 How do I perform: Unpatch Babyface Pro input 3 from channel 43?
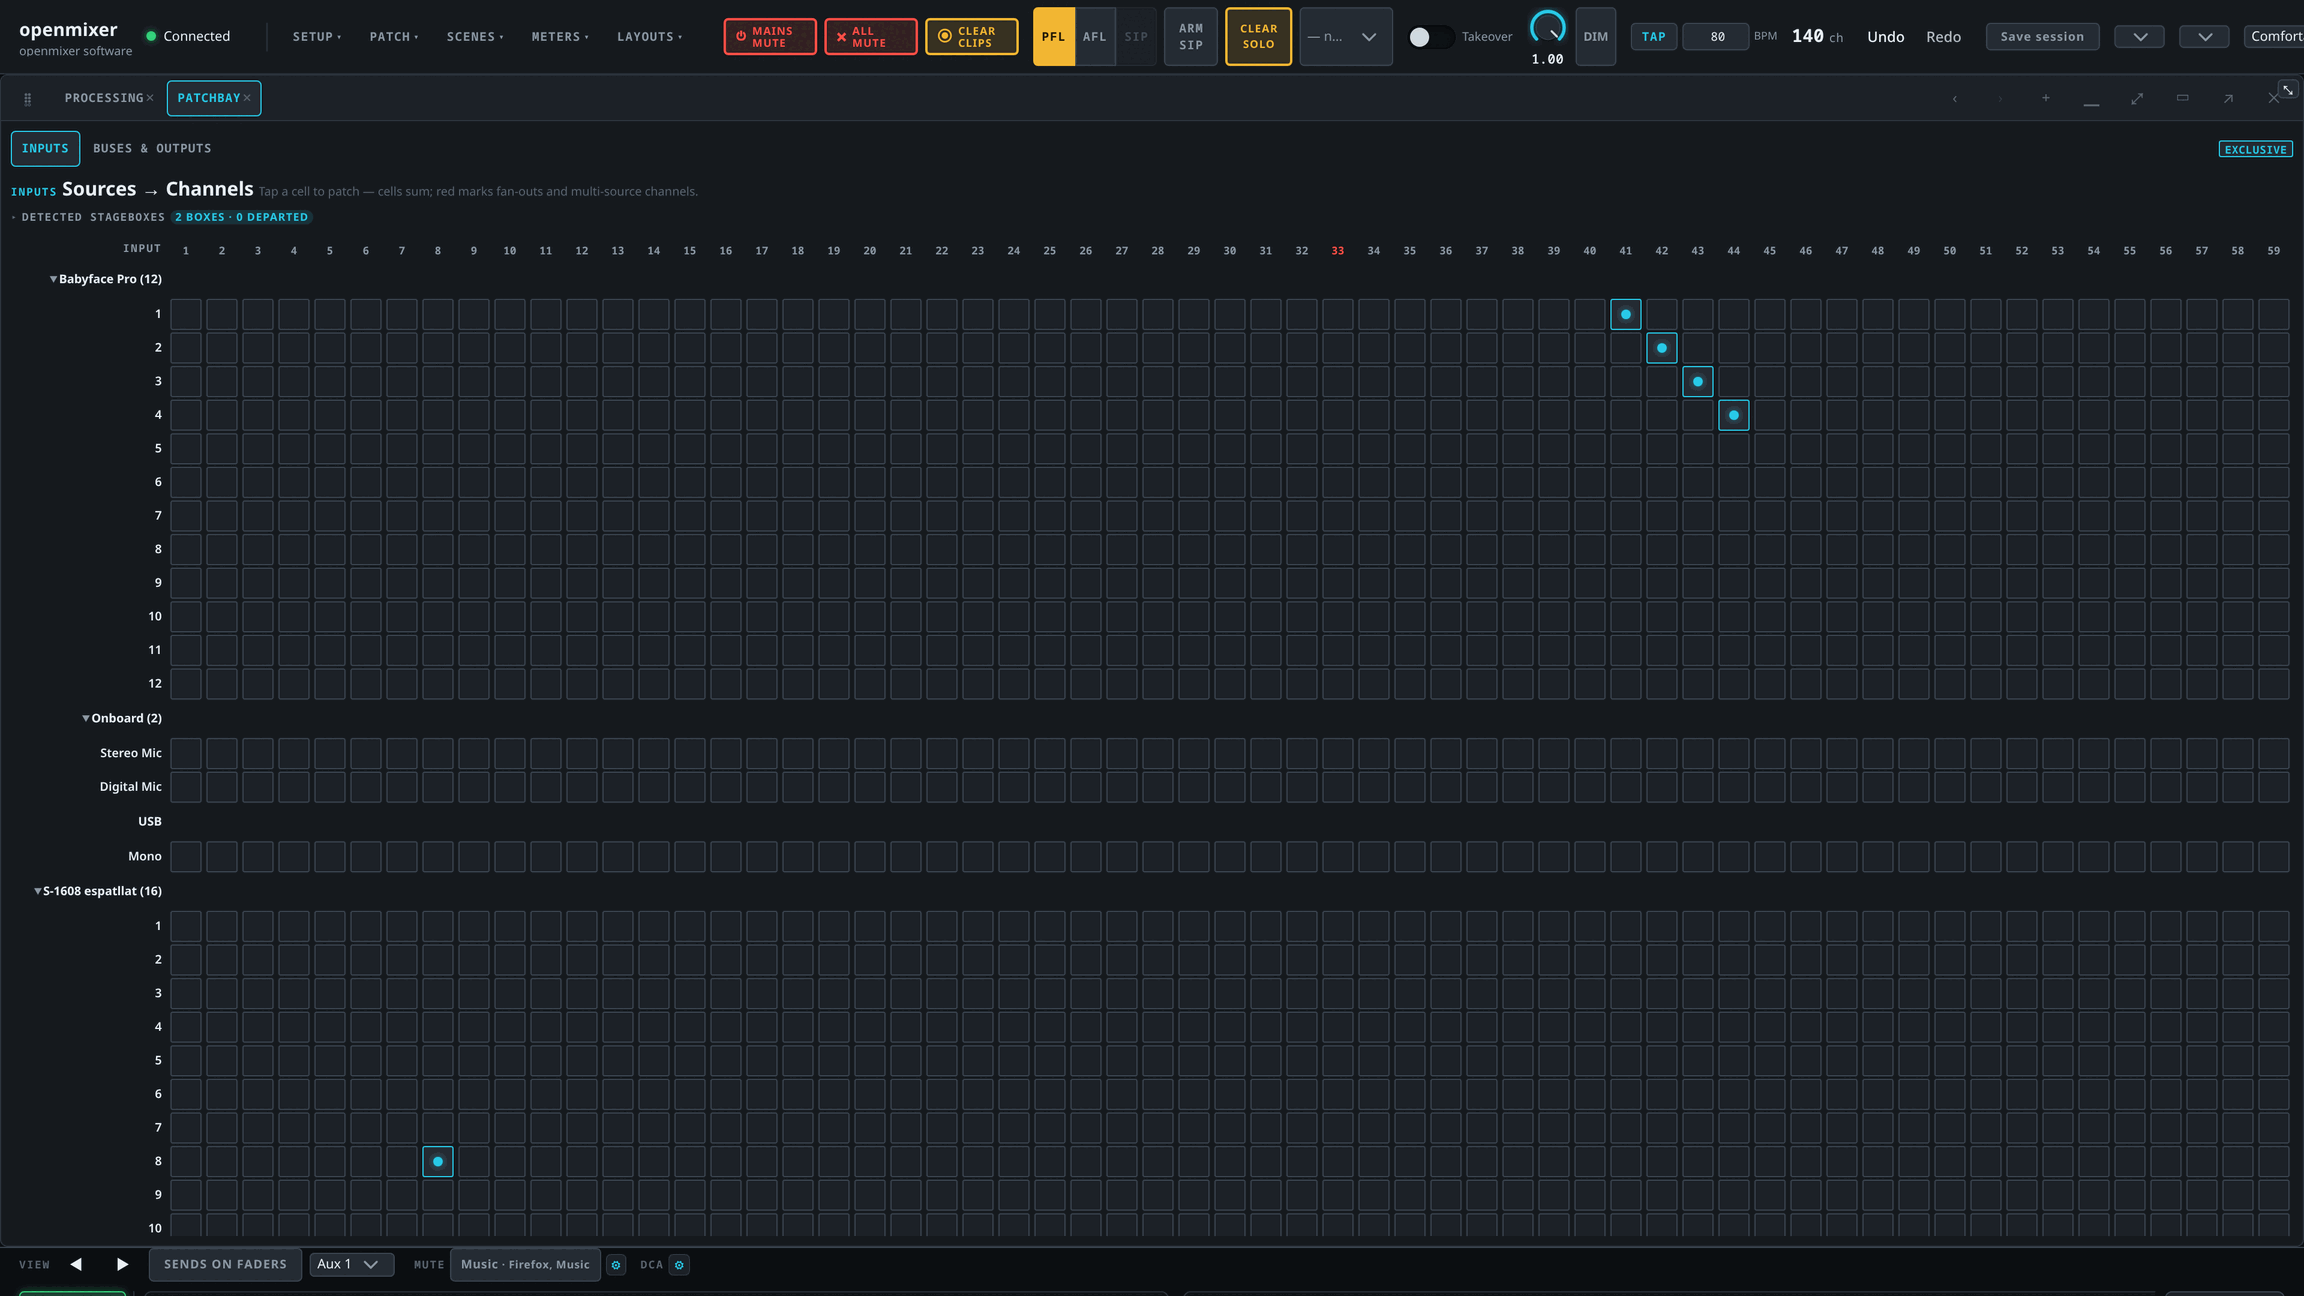(1697, 382)
